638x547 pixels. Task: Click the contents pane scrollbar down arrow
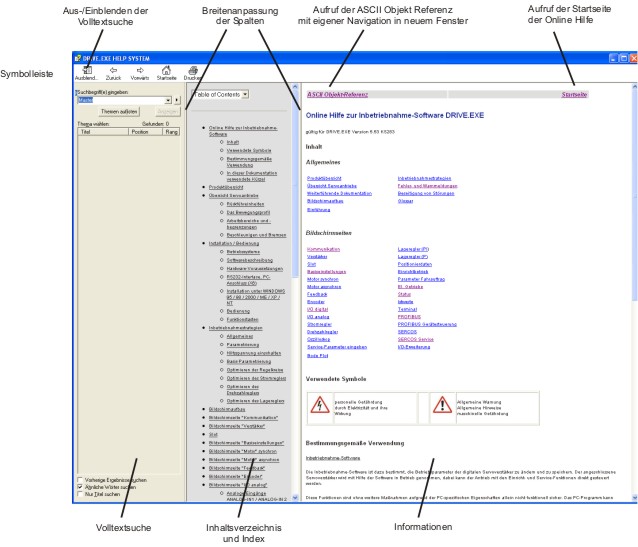point(295,497)
